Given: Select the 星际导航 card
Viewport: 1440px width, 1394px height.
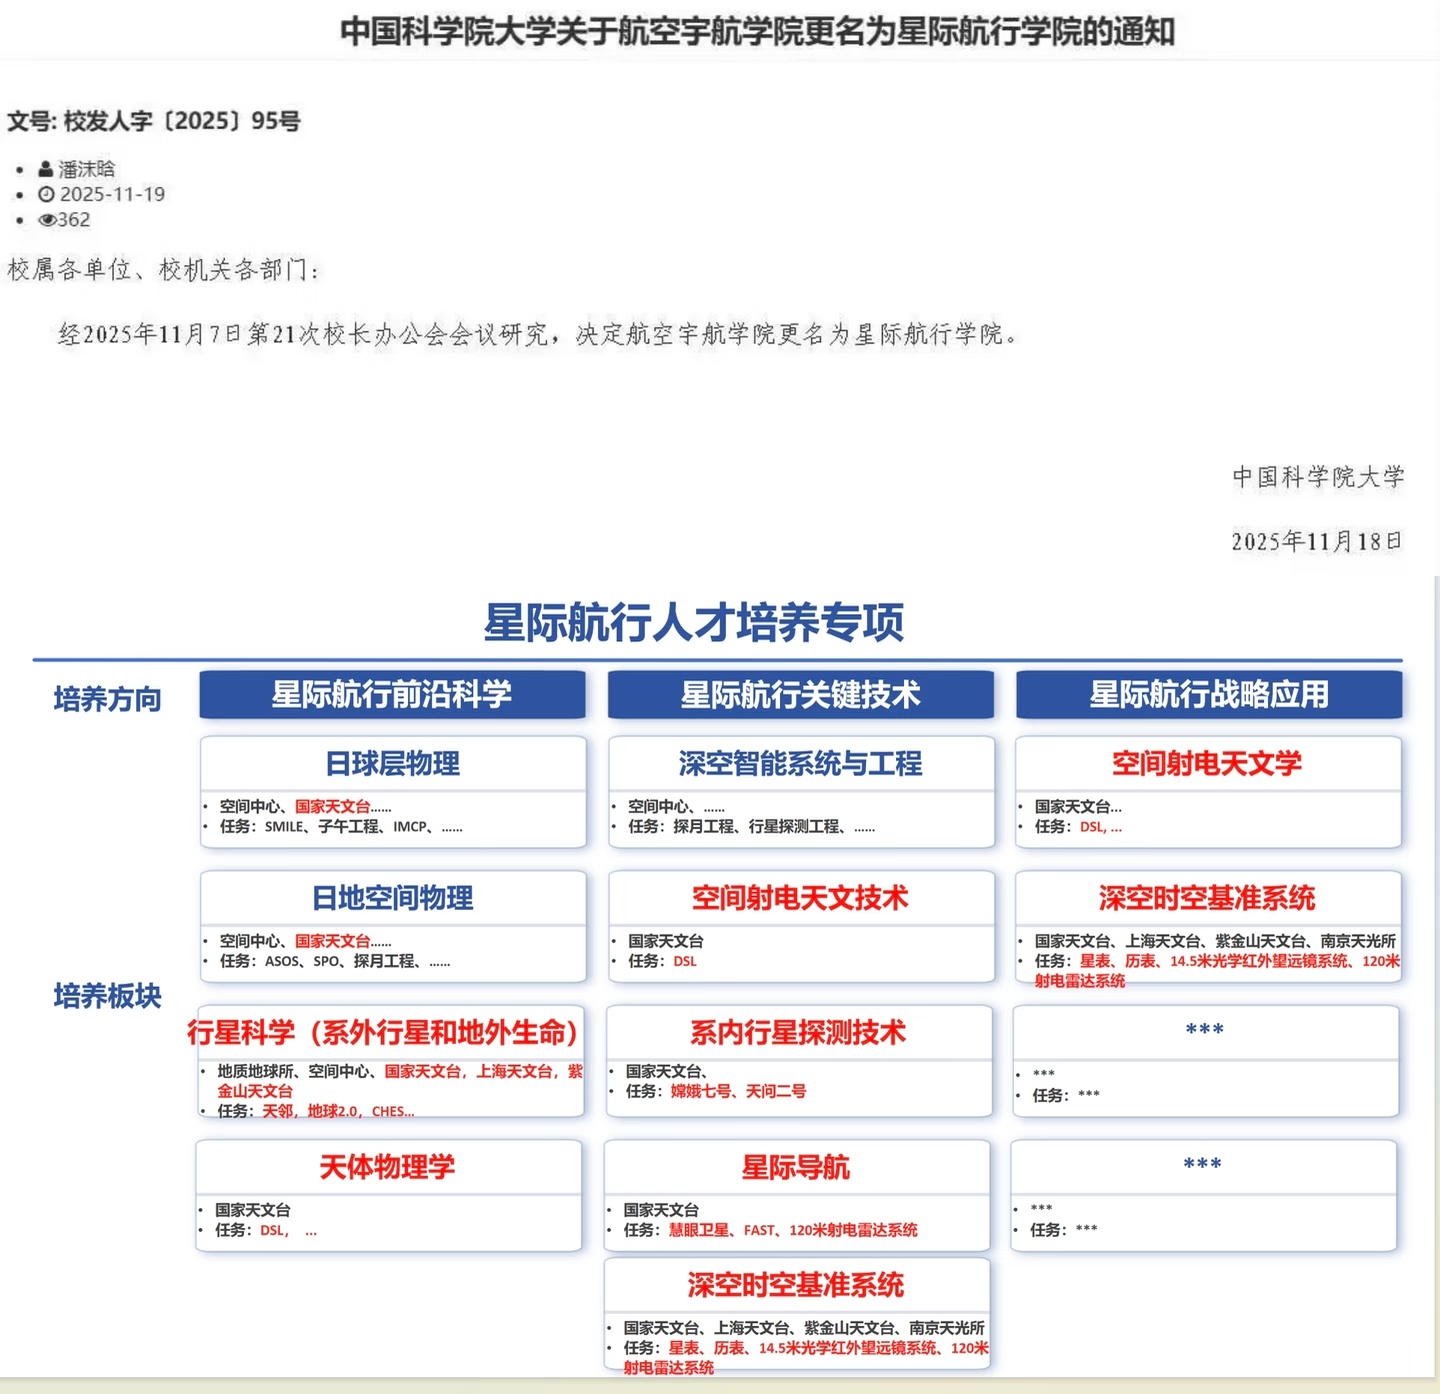Looking at the screenshot, I should [796, 1168].
